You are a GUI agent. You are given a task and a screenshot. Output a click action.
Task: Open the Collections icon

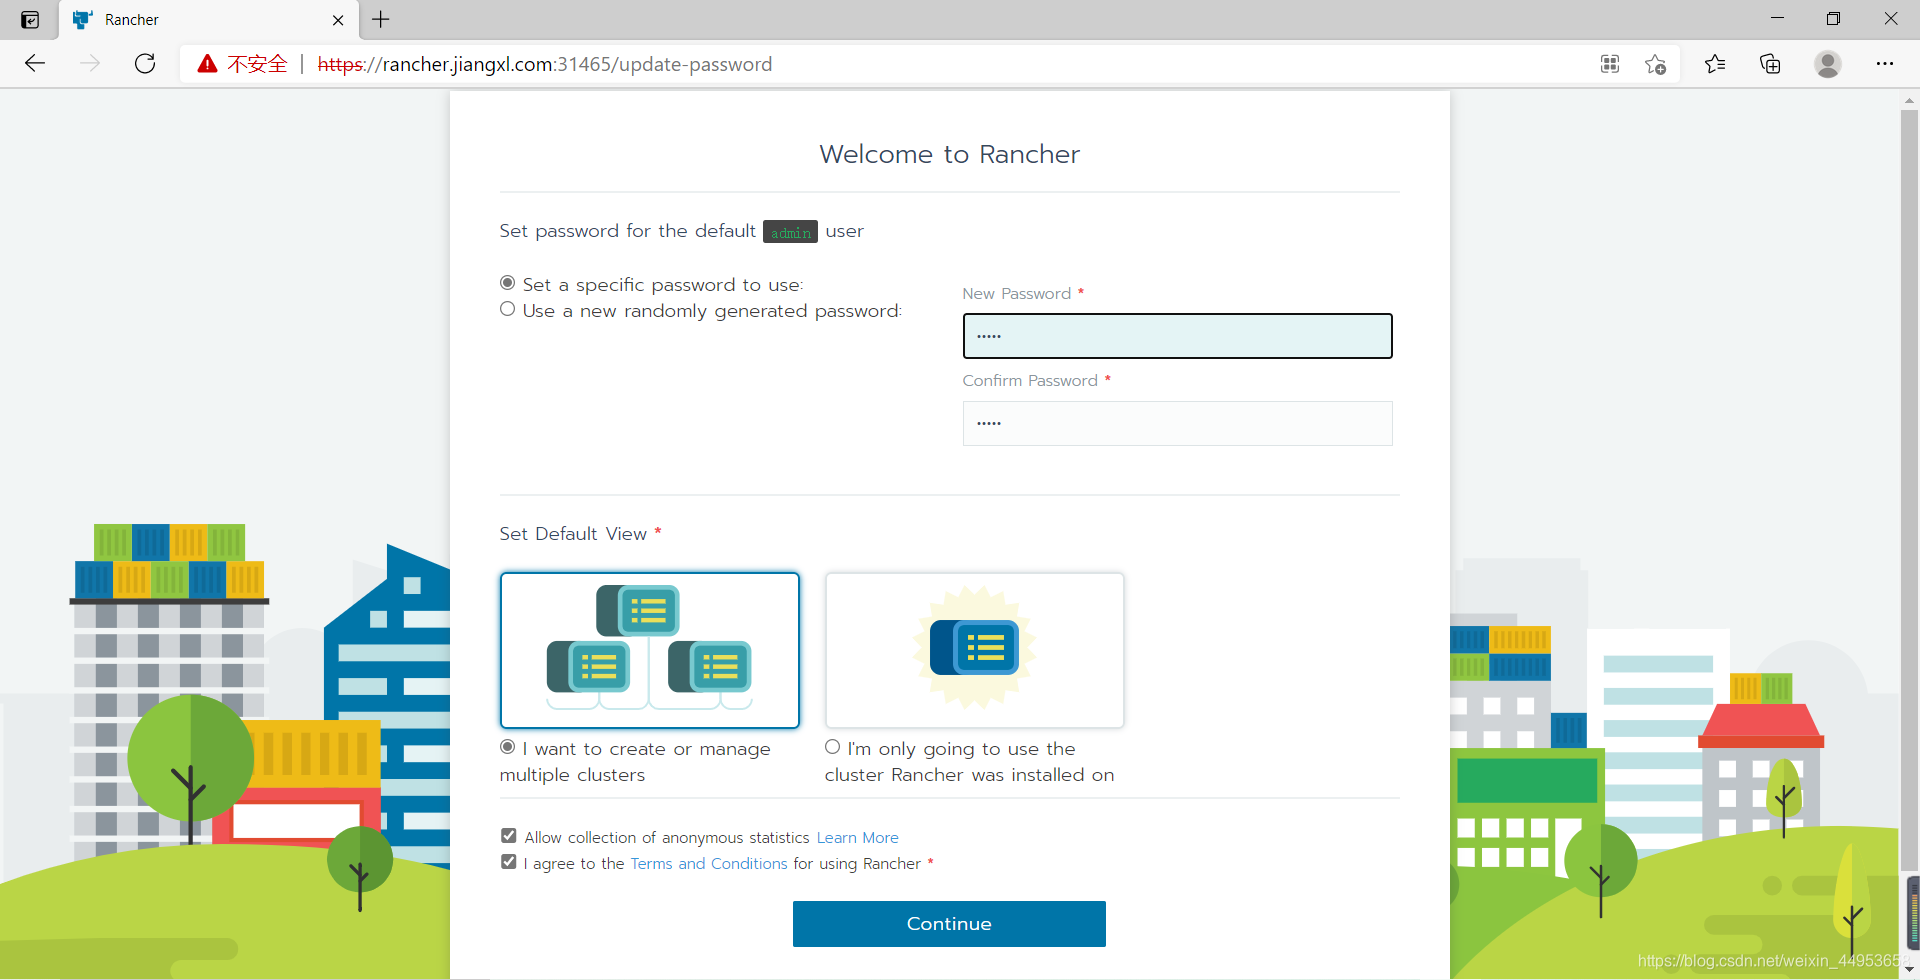[1770, 64]
